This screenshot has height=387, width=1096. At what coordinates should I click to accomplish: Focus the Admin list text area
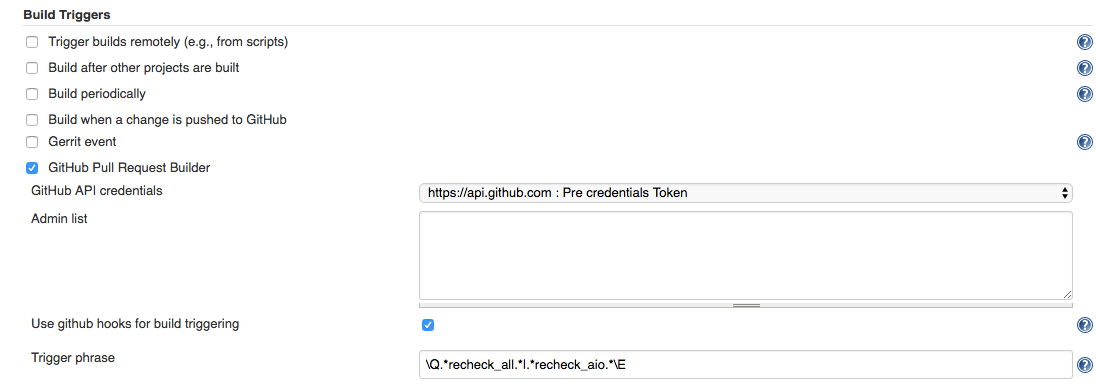tap(745, 256)
